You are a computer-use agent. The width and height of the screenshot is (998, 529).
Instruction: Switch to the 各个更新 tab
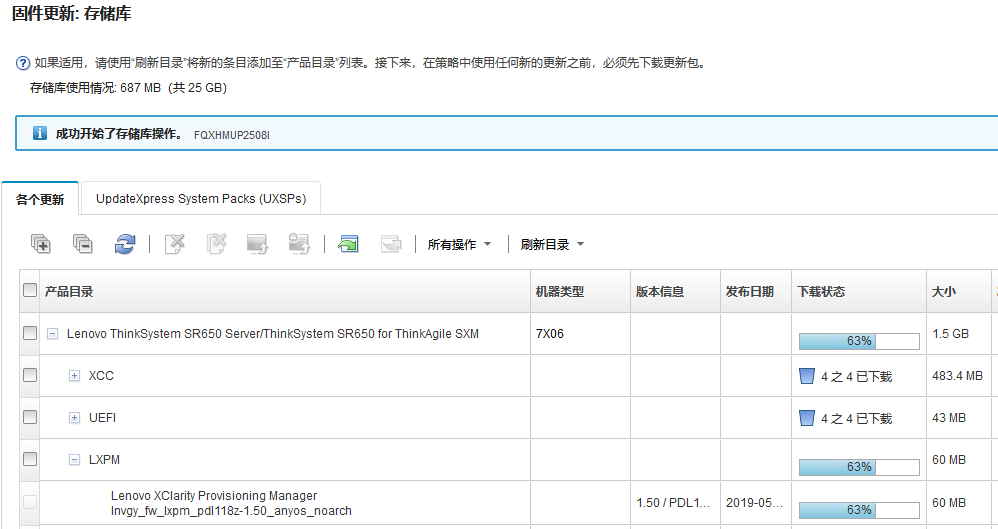[40, 199]
